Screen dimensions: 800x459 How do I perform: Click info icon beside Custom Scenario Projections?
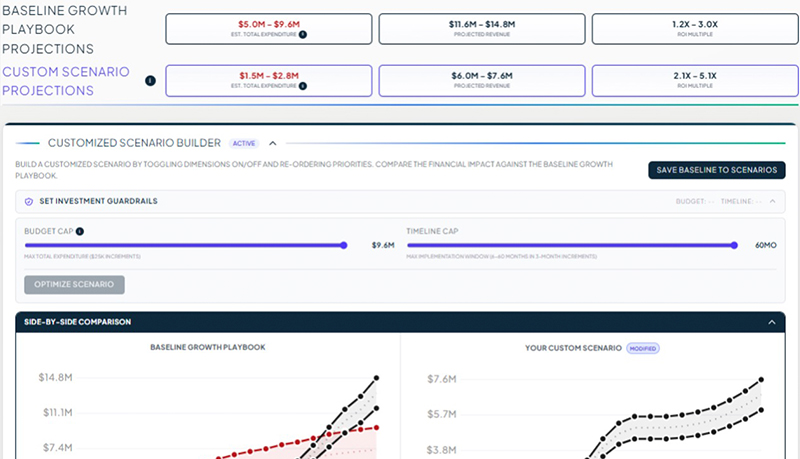coord(150,81)
